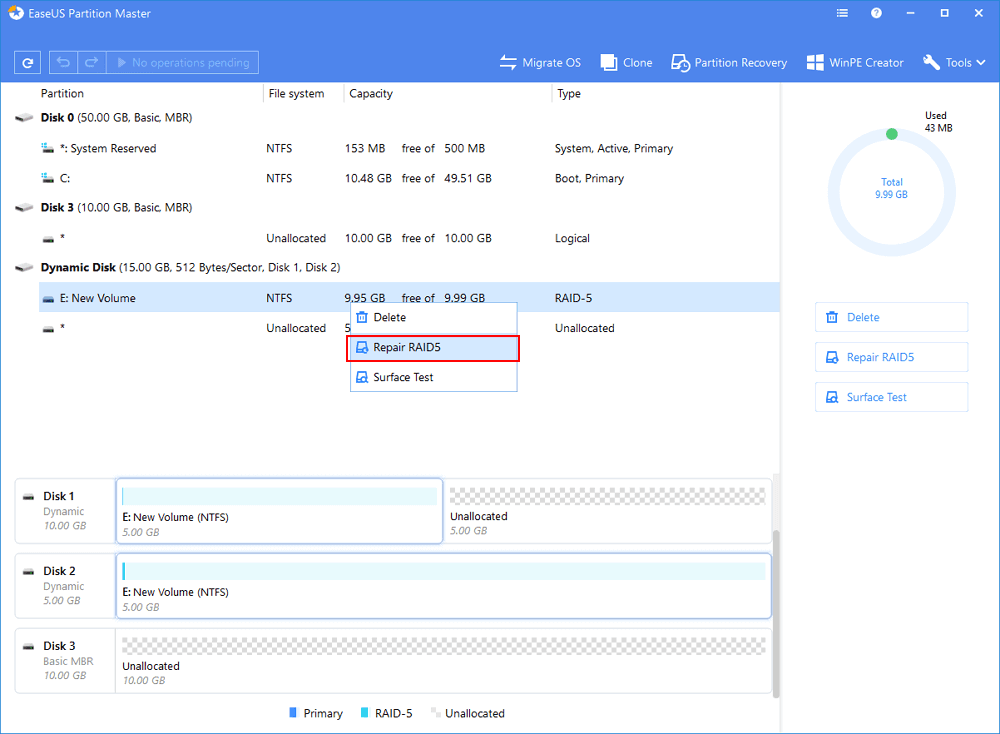The width and height of the screenshot is (1000, 734).
Task: Click Repair RAID5 button in right panel
Action: [x=891, y=357]
